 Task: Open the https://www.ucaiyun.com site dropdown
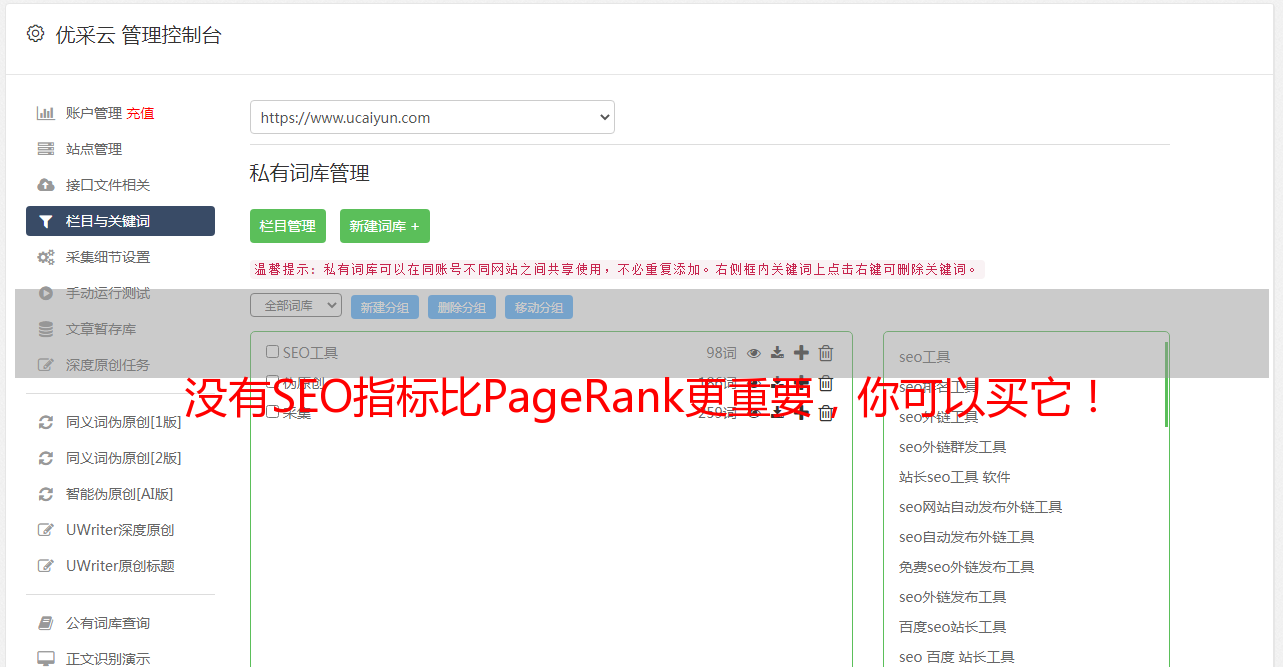432,117
